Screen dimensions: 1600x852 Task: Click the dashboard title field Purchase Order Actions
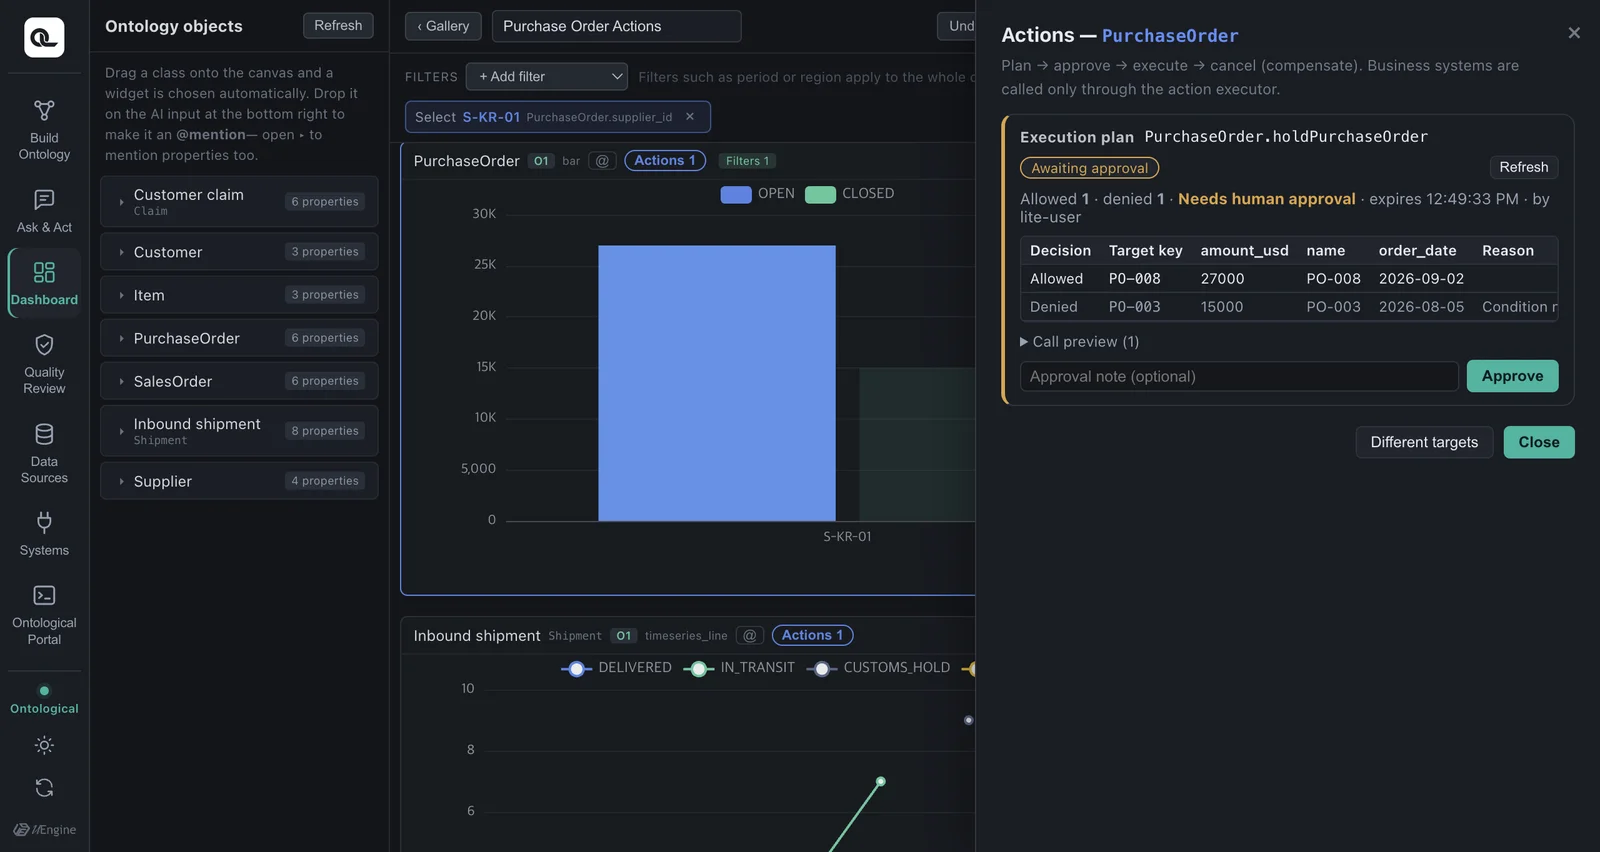tap(616, 26)
